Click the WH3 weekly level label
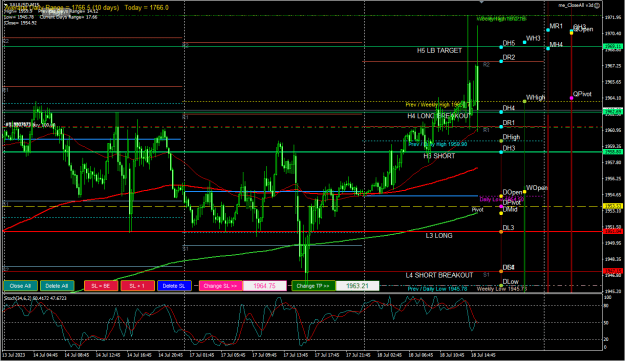Viewport: 625px width, 361px height. (x=533, y=38)
